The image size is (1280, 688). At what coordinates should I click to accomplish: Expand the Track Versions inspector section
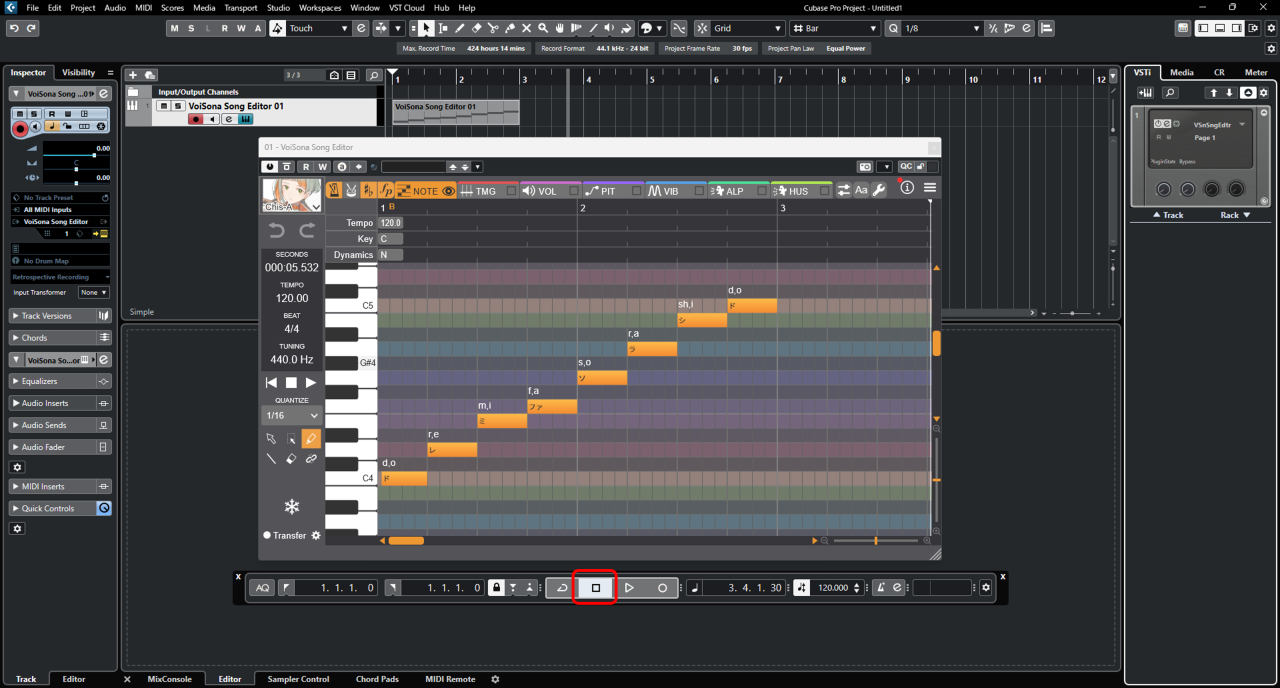(46, 316)
